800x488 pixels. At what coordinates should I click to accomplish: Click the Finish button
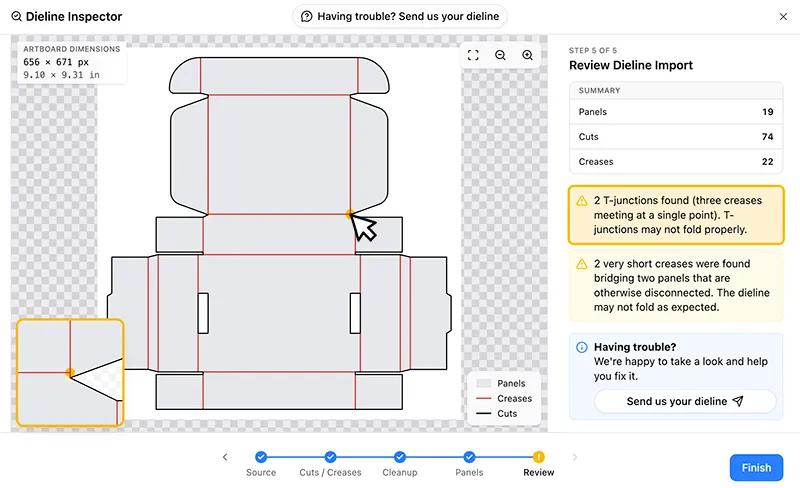(756, 468)
